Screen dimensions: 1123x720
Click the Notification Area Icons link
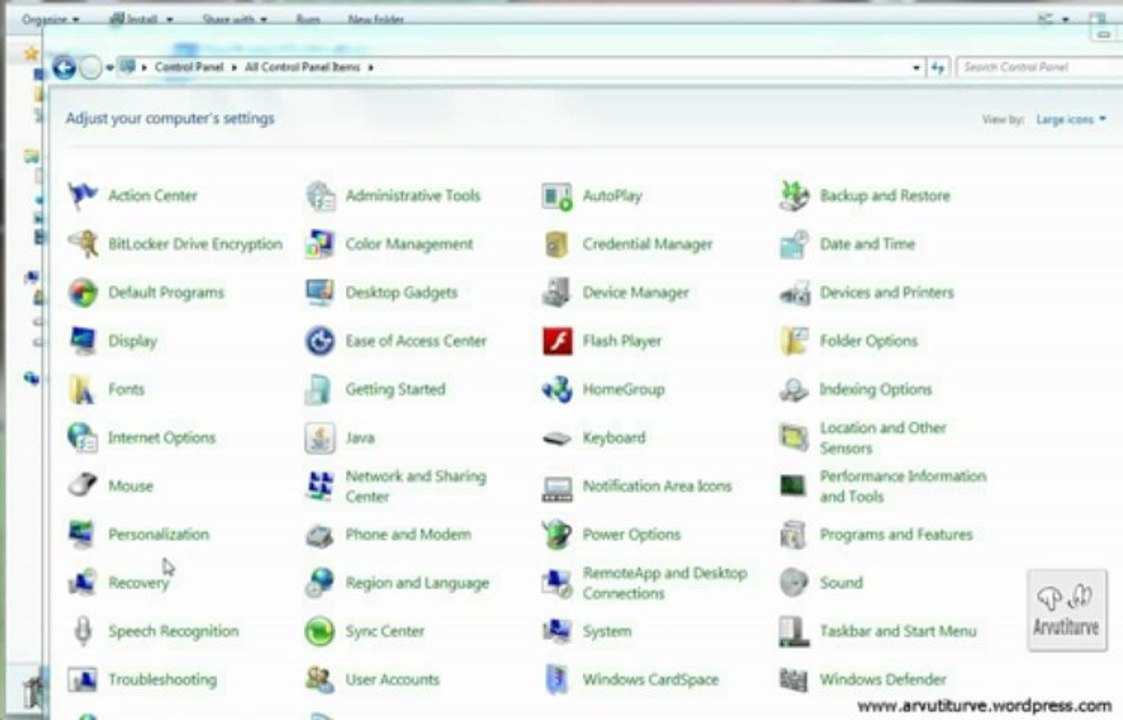pyautogui.click(x=657, y=486)
